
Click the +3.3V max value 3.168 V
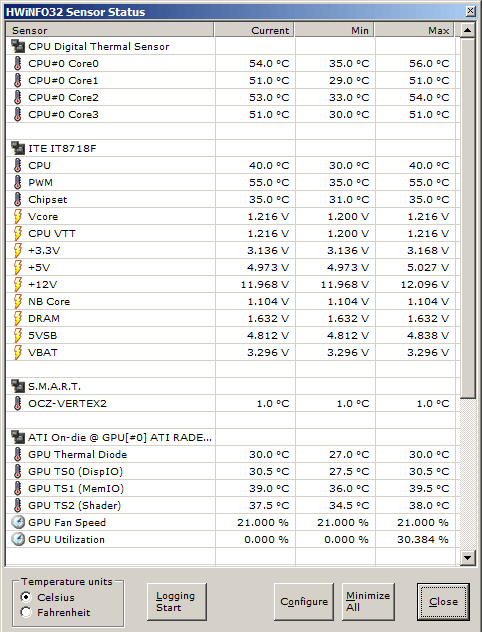pyautogui.click(x=428, y=250)
